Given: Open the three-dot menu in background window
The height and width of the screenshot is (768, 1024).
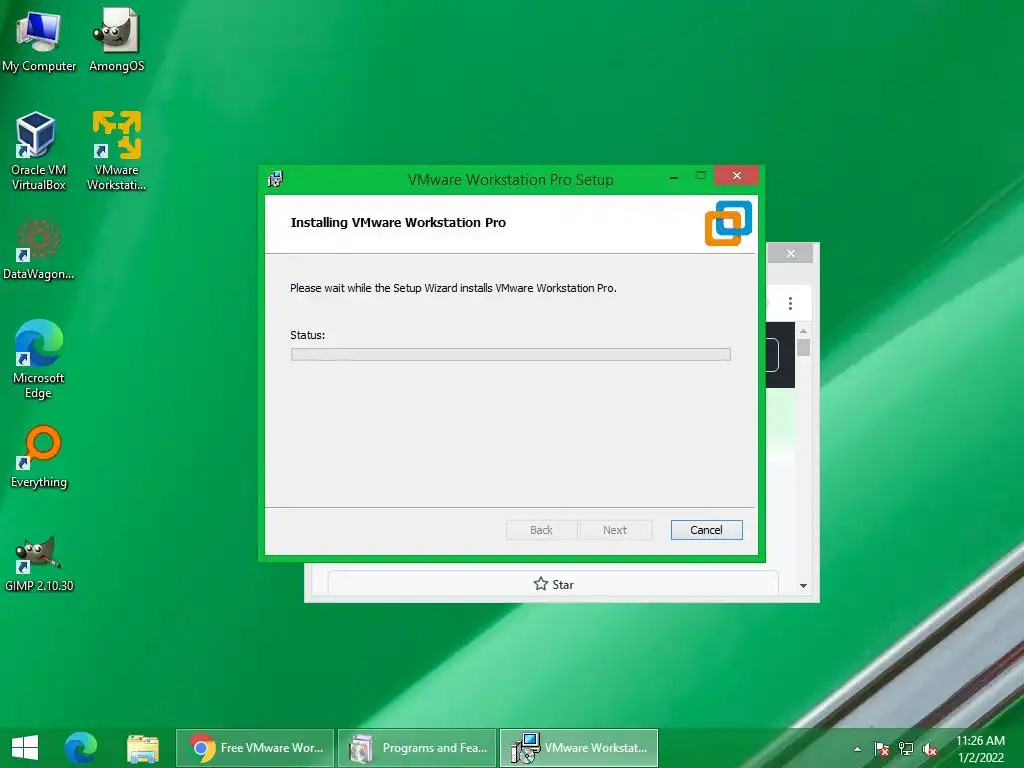Looking at the screenshot, I should click(x=790, y=303).
